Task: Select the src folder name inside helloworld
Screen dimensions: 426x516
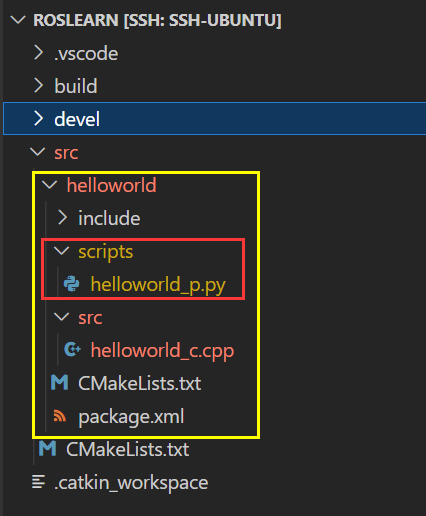Action: pyautogui.click(x=90, y=318)
